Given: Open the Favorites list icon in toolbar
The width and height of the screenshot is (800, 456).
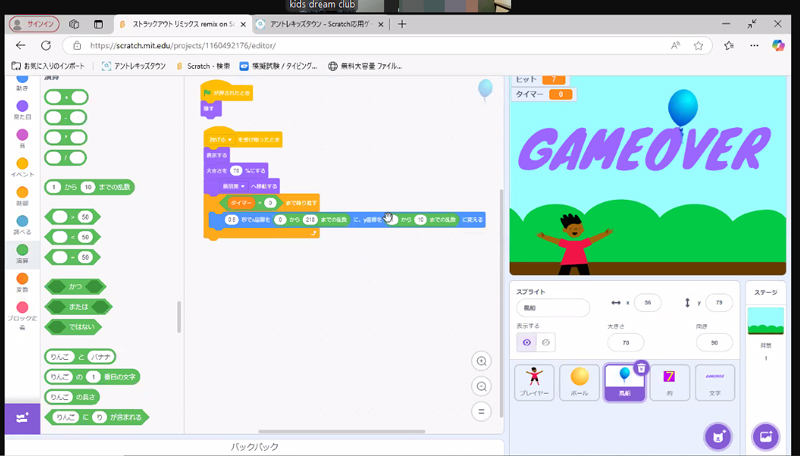Looking at the screenshot, I should [729, 45].
